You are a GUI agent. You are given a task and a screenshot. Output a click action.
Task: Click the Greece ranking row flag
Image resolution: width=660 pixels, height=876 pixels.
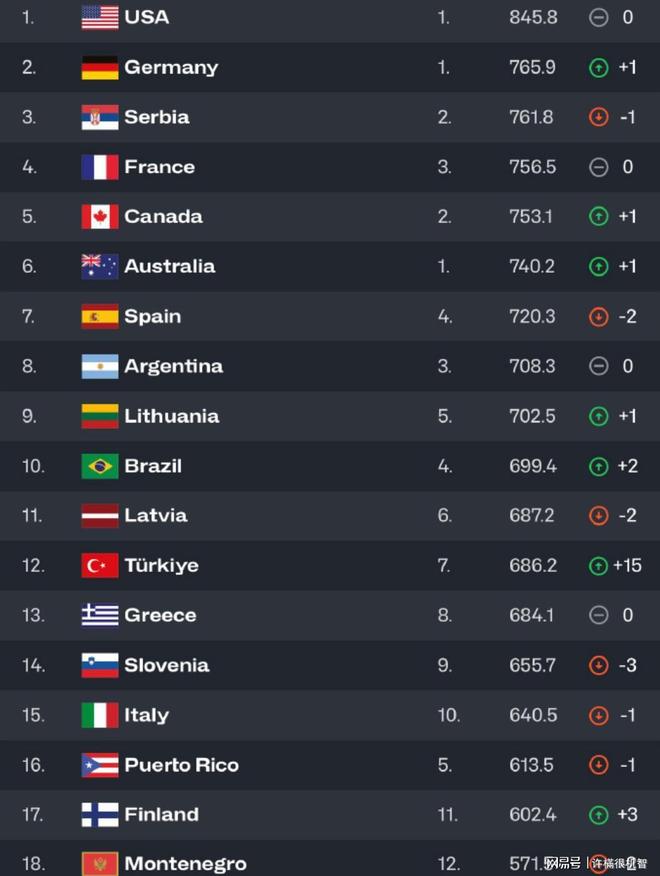(100, 615)
